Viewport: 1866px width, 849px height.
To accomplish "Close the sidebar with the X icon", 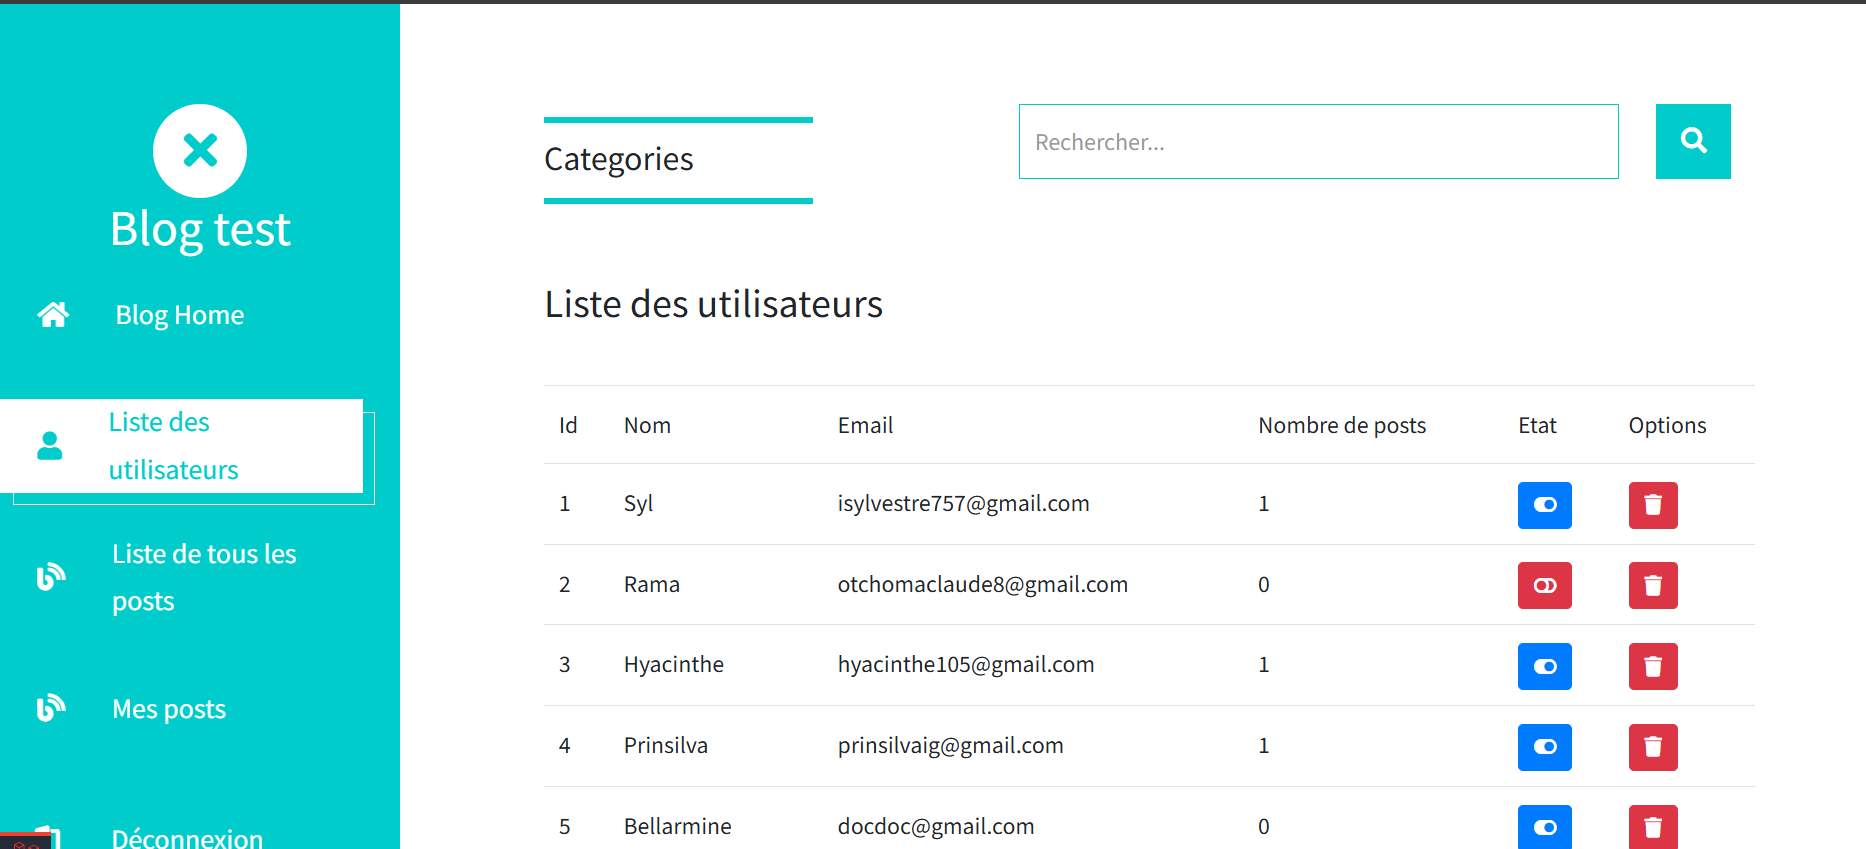I will click(x=200, y=151).
